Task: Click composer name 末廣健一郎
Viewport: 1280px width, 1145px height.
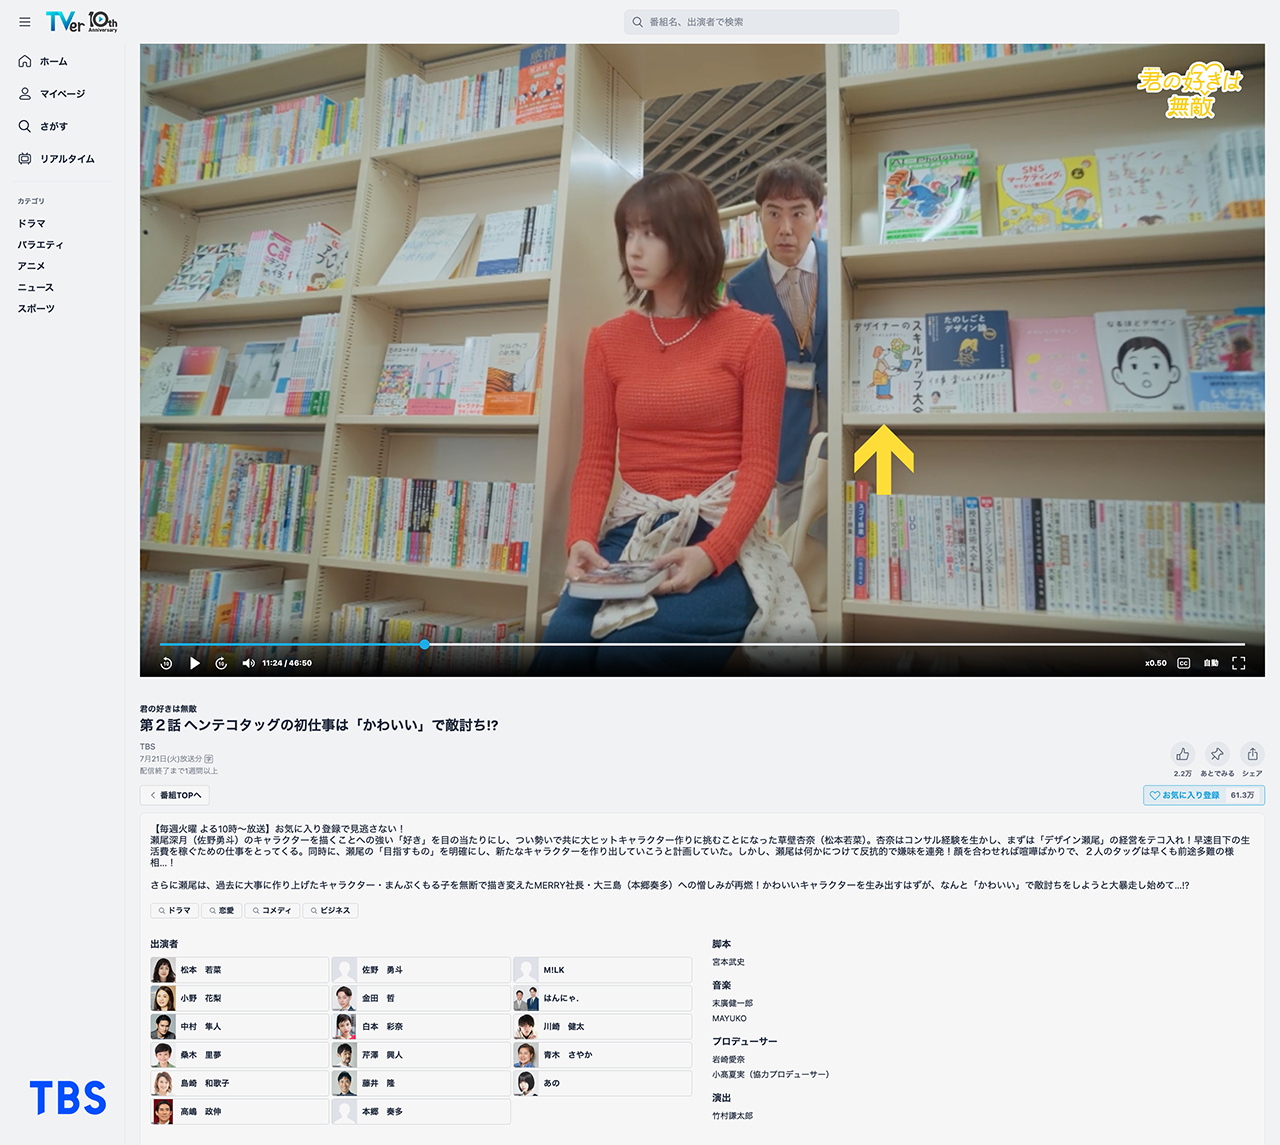Action: click(x=733, y=1003)
